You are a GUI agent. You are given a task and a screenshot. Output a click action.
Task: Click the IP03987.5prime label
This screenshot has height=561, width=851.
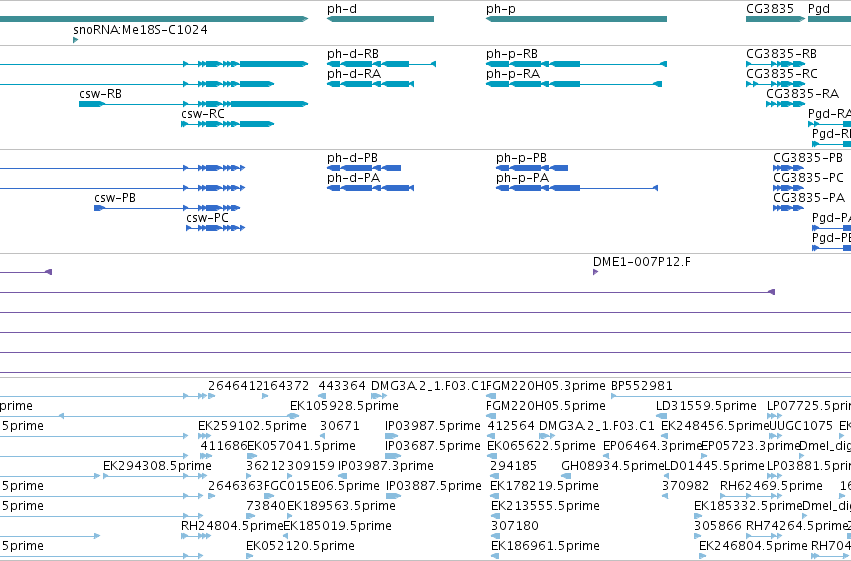(x=433, y=426)
